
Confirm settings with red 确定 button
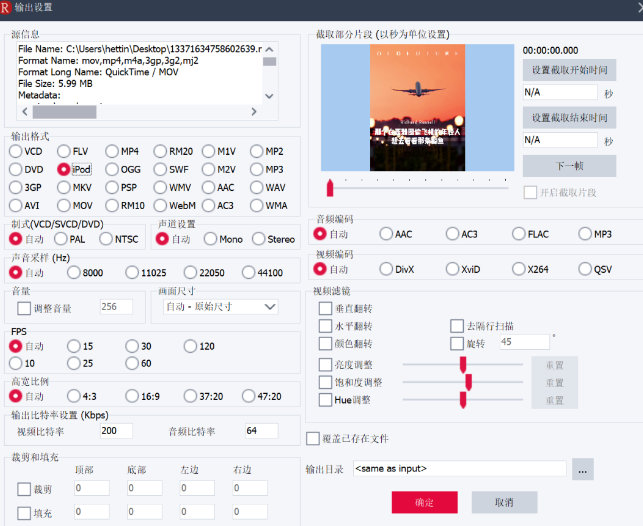click(424, 502)
